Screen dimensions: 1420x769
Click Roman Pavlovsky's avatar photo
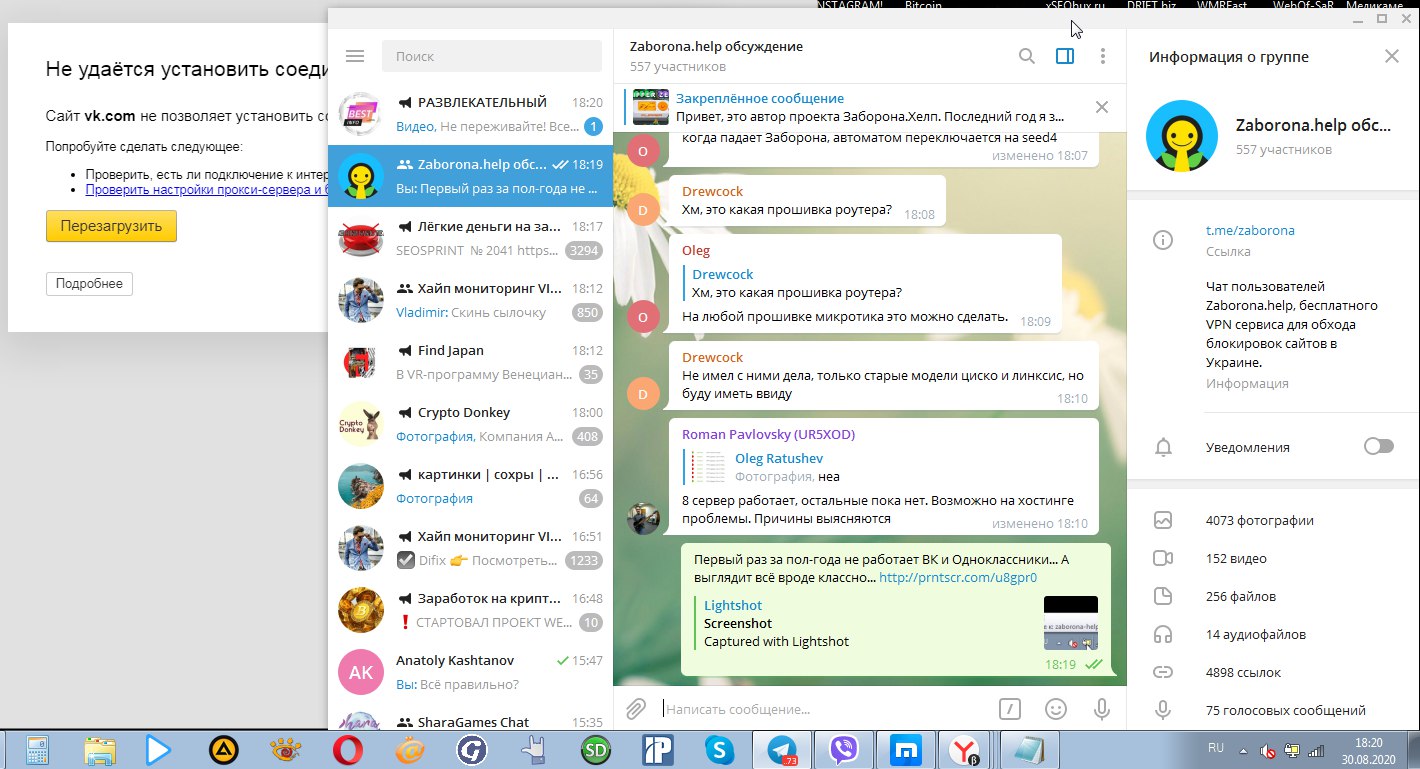pos(643,518)
